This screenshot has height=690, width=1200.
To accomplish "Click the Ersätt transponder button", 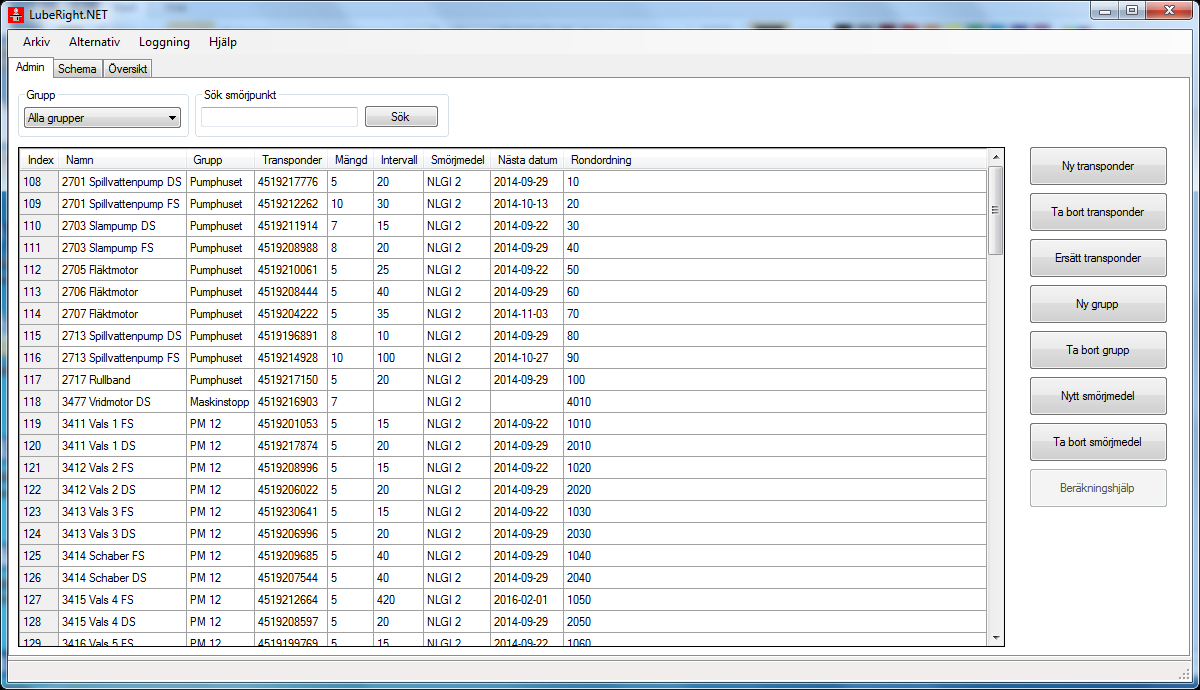I will coord(1098,258).
